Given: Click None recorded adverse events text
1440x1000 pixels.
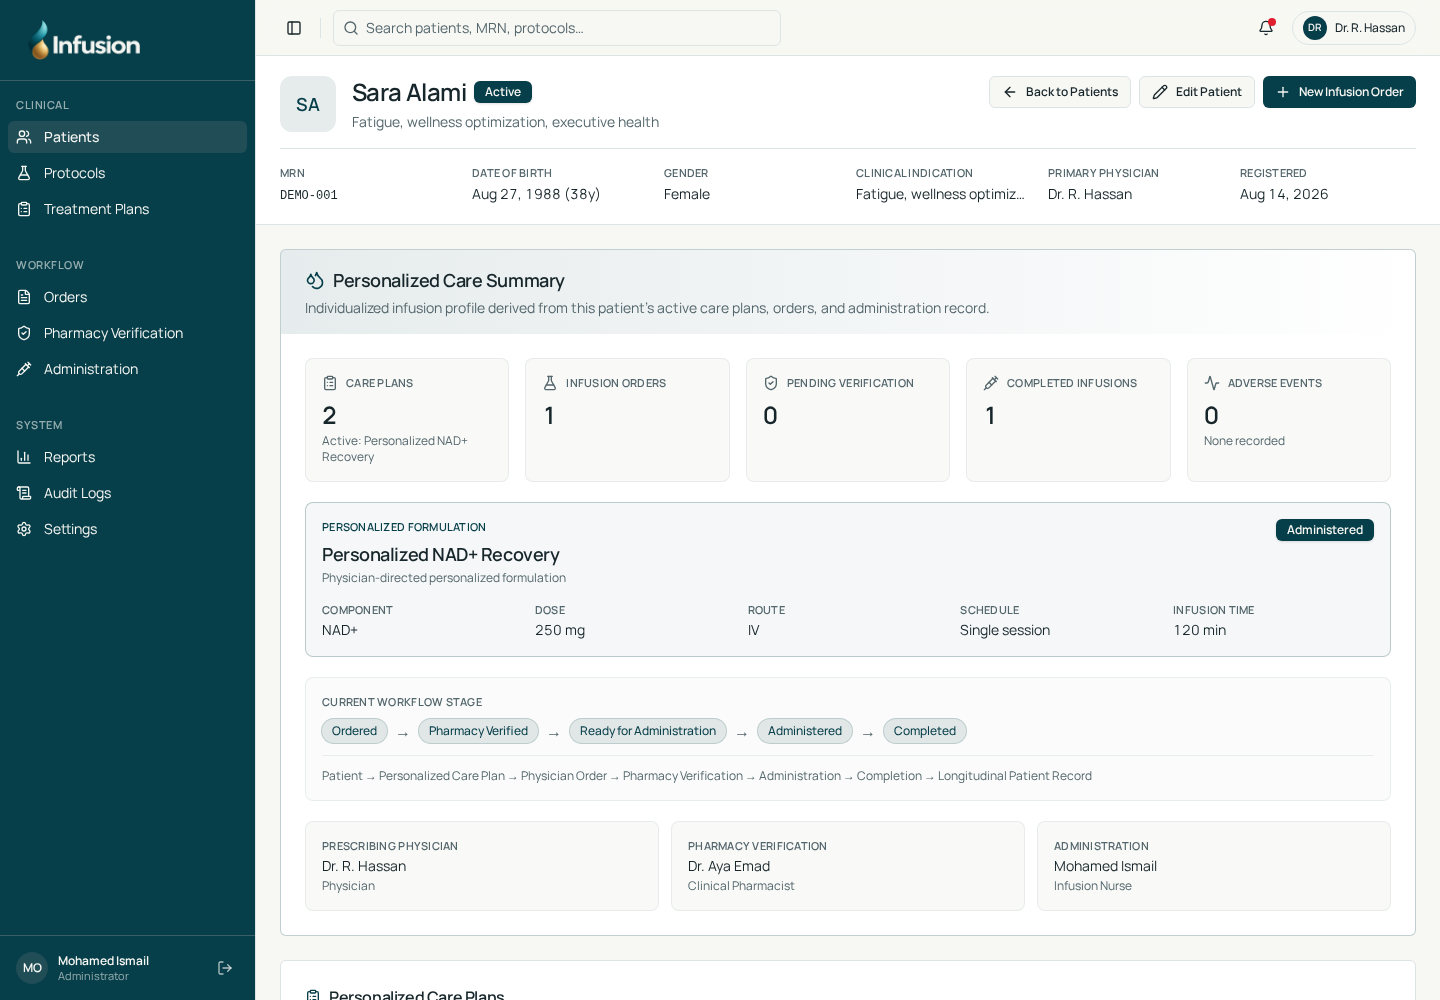Looking at the screenshot, I should pyautogui.click(x=1244, y=441).
